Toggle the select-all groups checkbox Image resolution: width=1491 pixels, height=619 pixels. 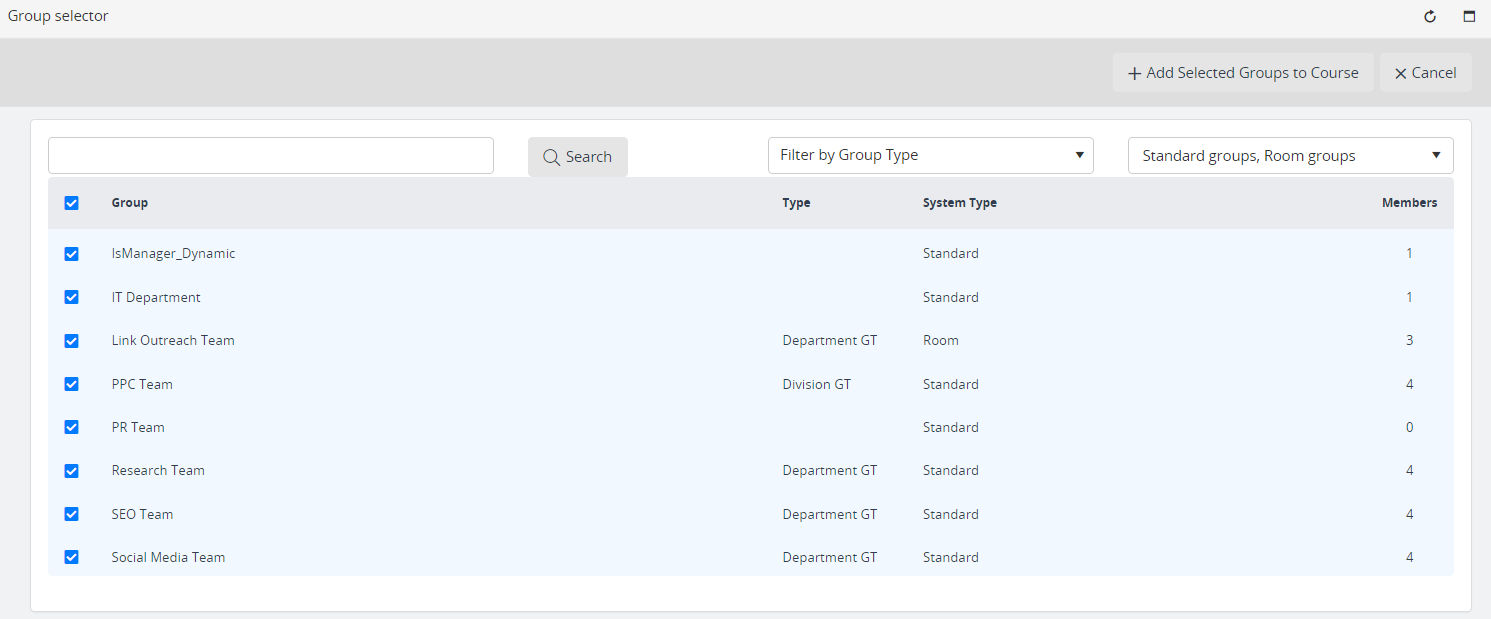point(71,203)
